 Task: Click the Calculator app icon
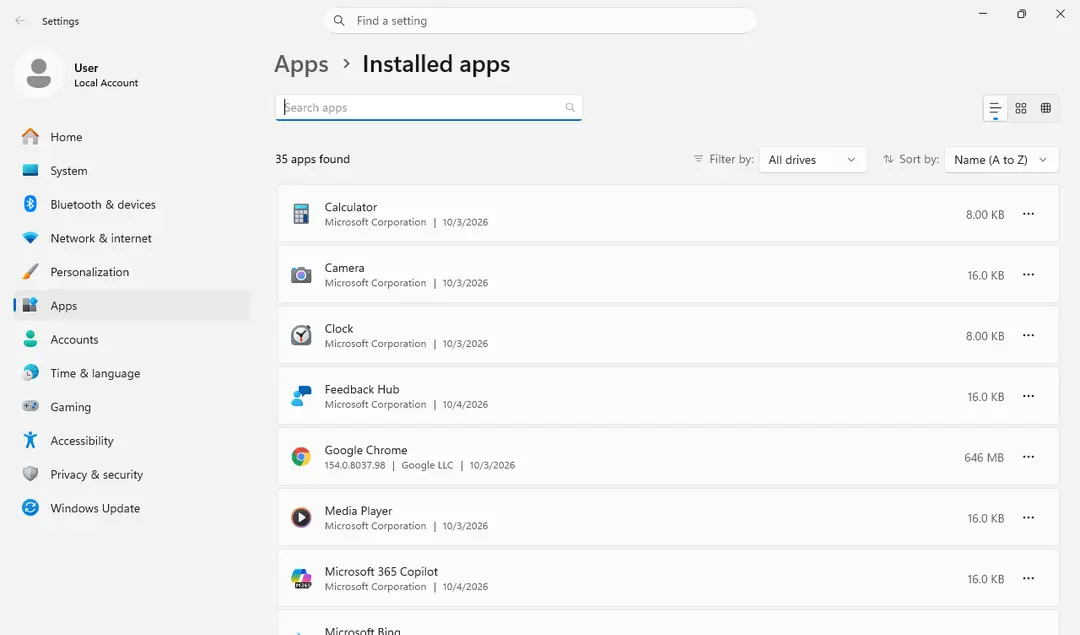click(301, 214)
